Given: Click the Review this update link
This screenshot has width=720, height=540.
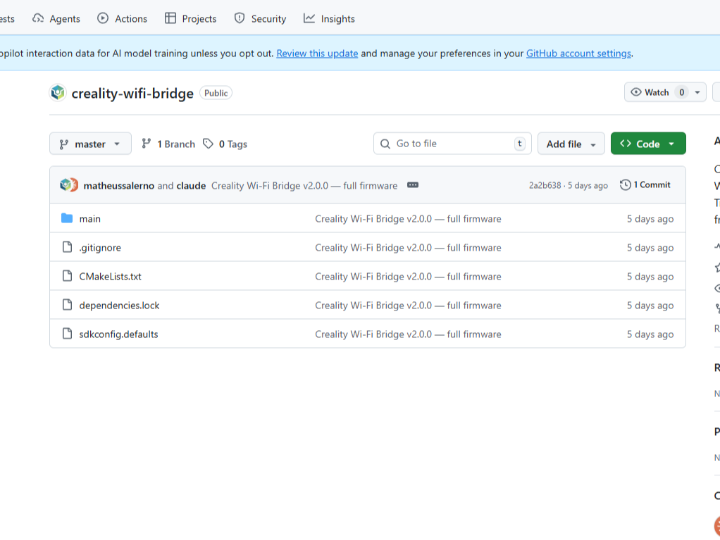Looking at the screenshot, I should point(317,54).
